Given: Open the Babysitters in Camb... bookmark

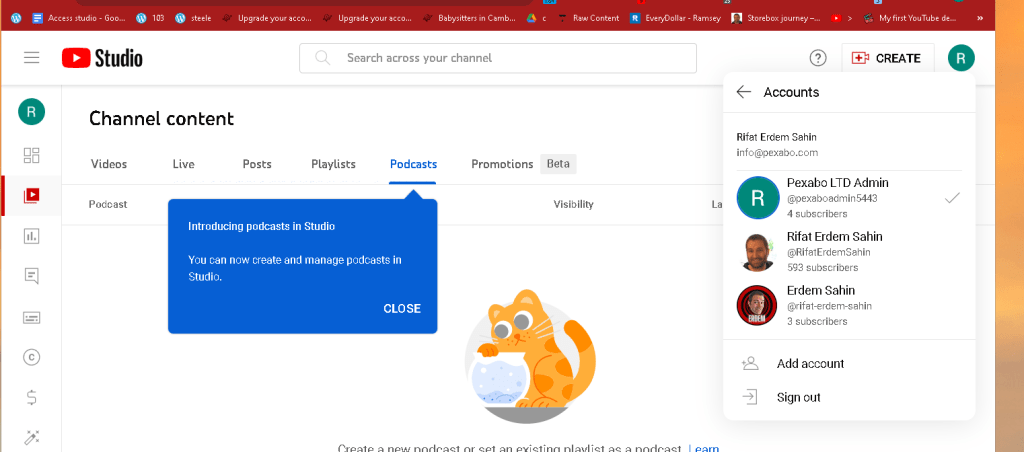Looking at the screenshot, I should coord(471,18).
